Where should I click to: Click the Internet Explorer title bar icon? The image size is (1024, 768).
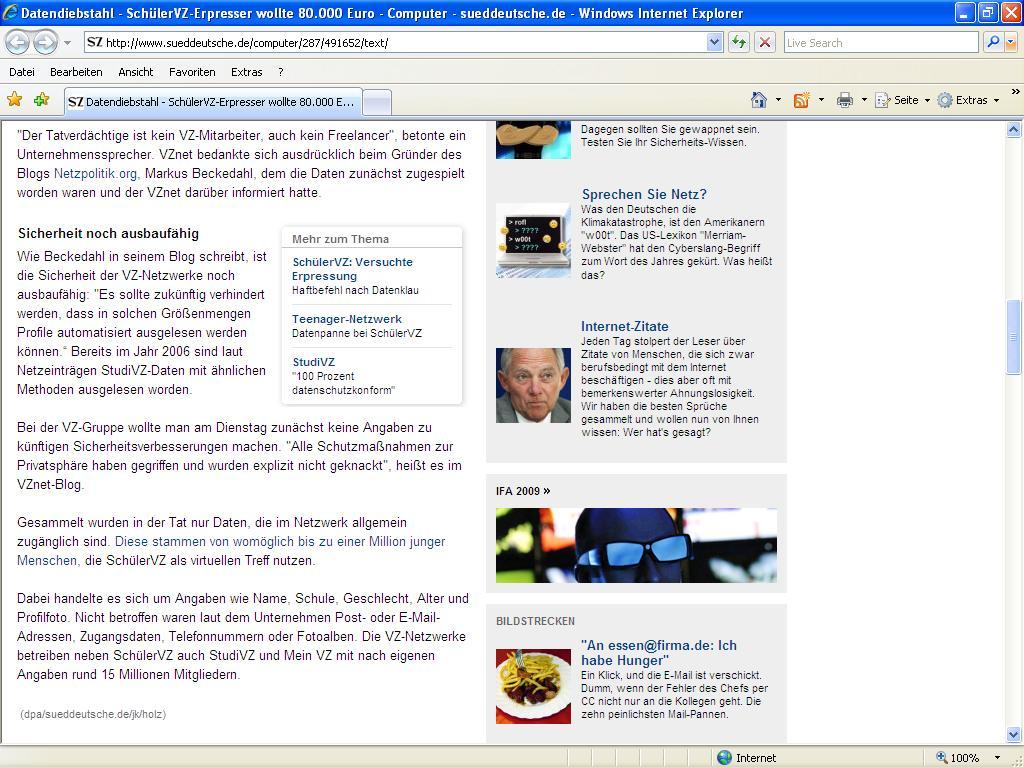coord(10,12)
